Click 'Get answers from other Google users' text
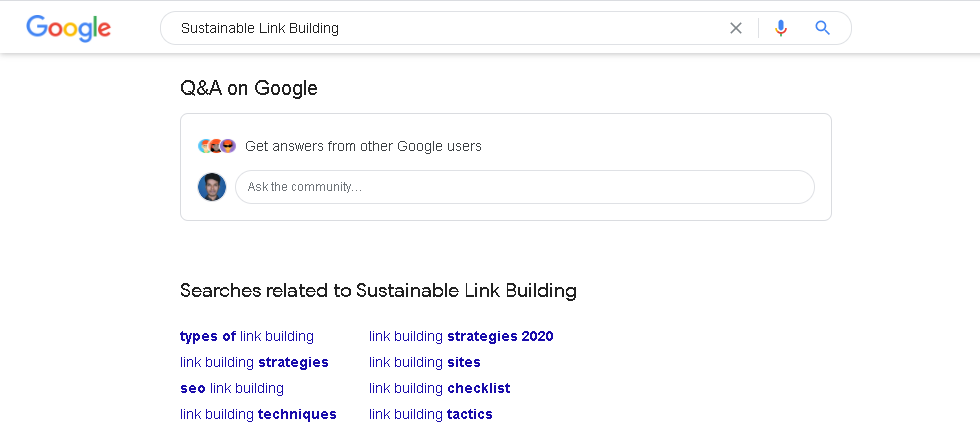 [363, 146]
